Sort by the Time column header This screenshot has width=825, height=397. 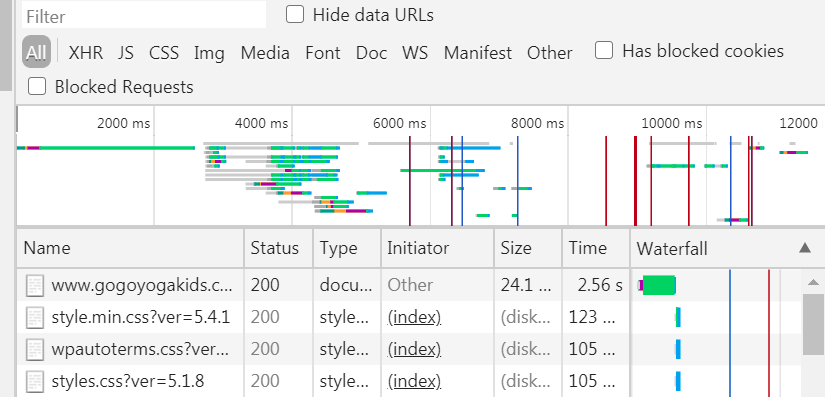[x=596, y=248]
